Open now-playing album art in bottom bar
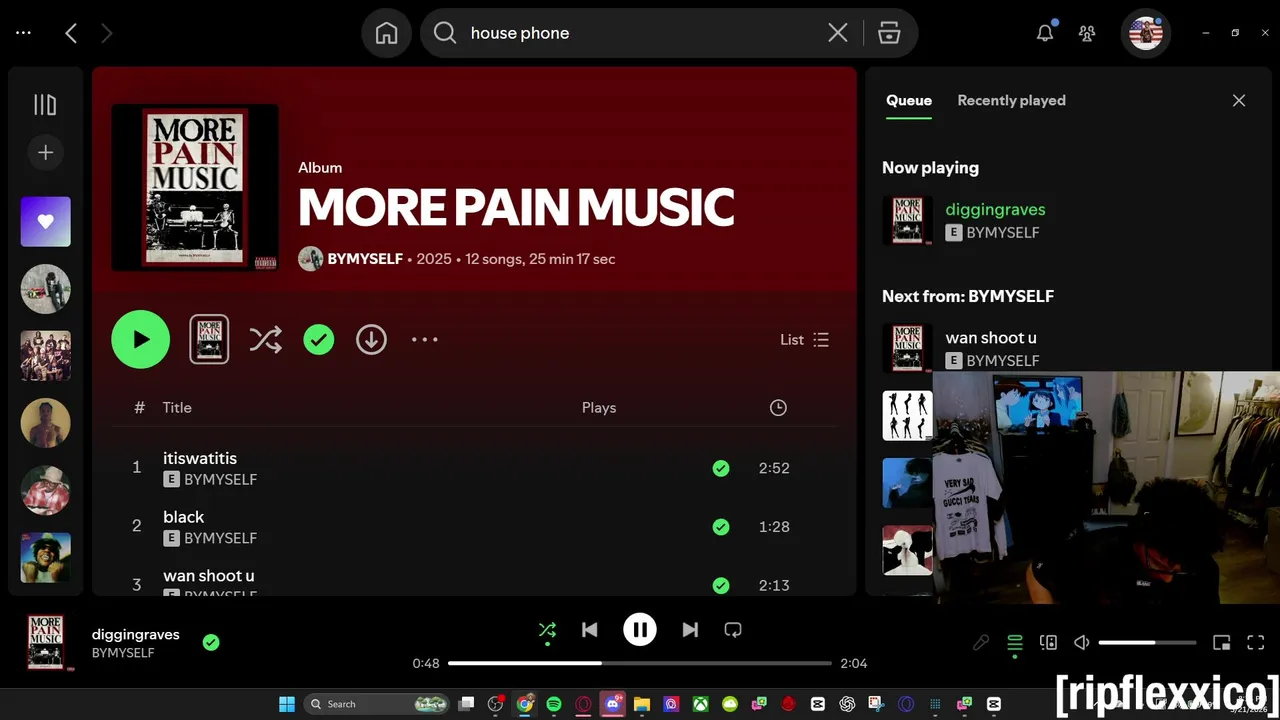The height and width of the screenshot is (720, 1280). point(46,642)
